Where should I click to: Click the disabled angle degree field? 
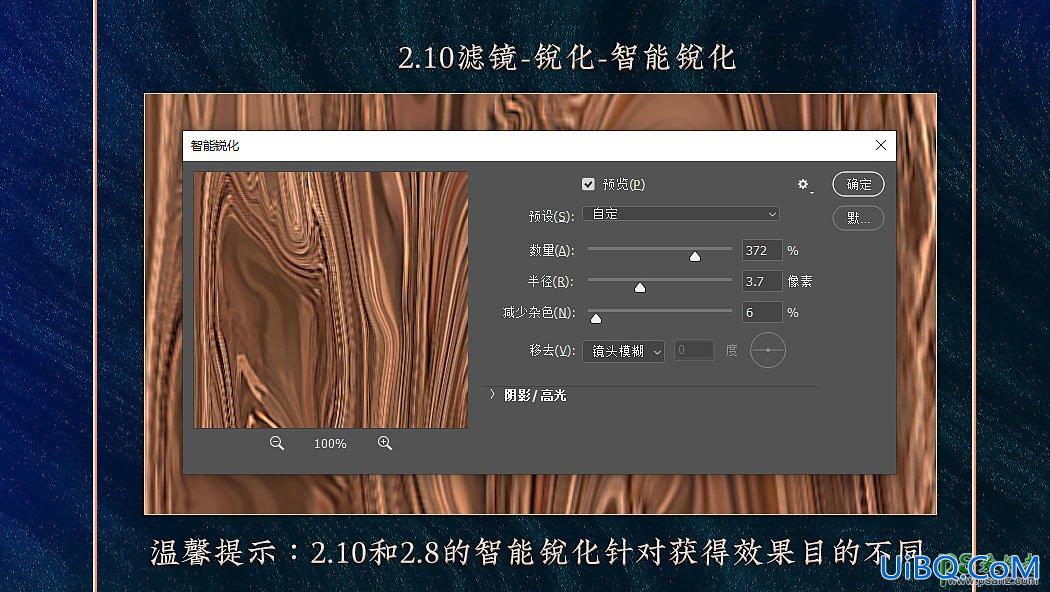pyautogui.click(x=694, y=350)
